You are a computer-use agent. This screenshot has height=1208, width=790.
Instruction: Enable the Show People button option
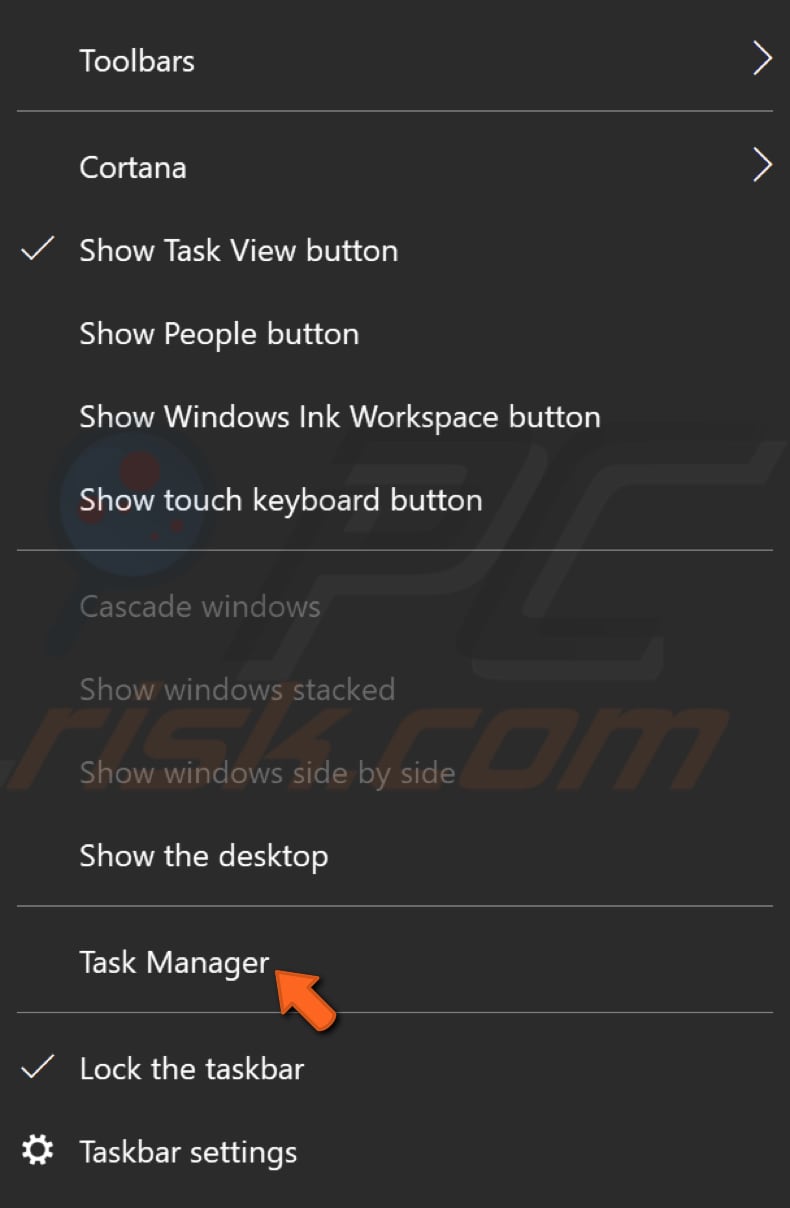tap(219, 334)
